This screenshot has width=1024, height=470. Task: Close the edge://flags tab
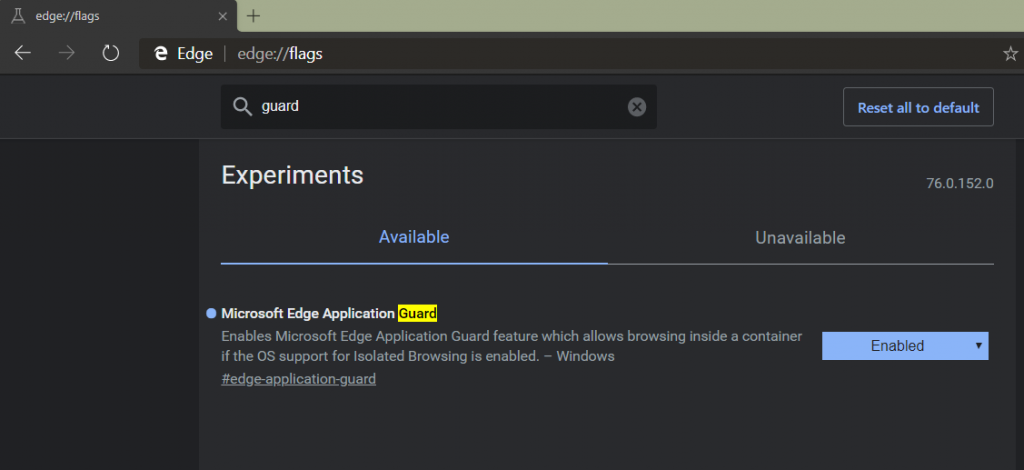[x=223, y=16]
